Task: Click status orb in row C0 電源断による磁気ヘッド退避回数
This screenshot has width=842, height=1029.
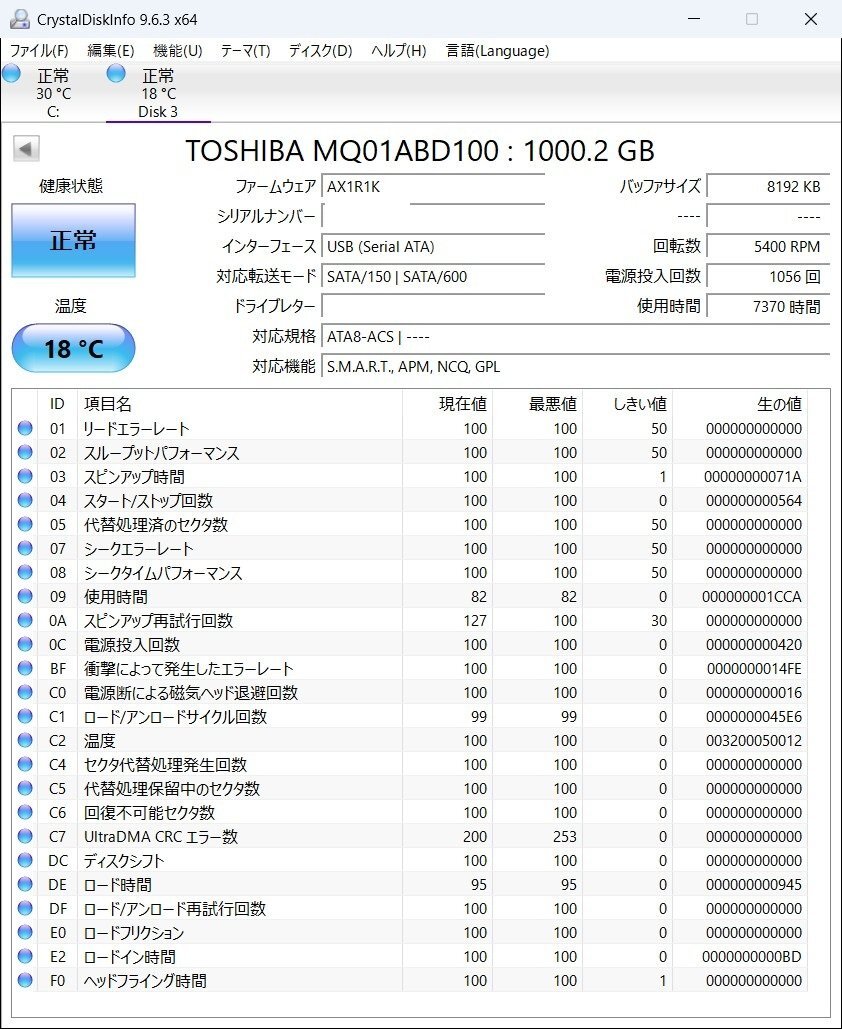Action: 25,692
